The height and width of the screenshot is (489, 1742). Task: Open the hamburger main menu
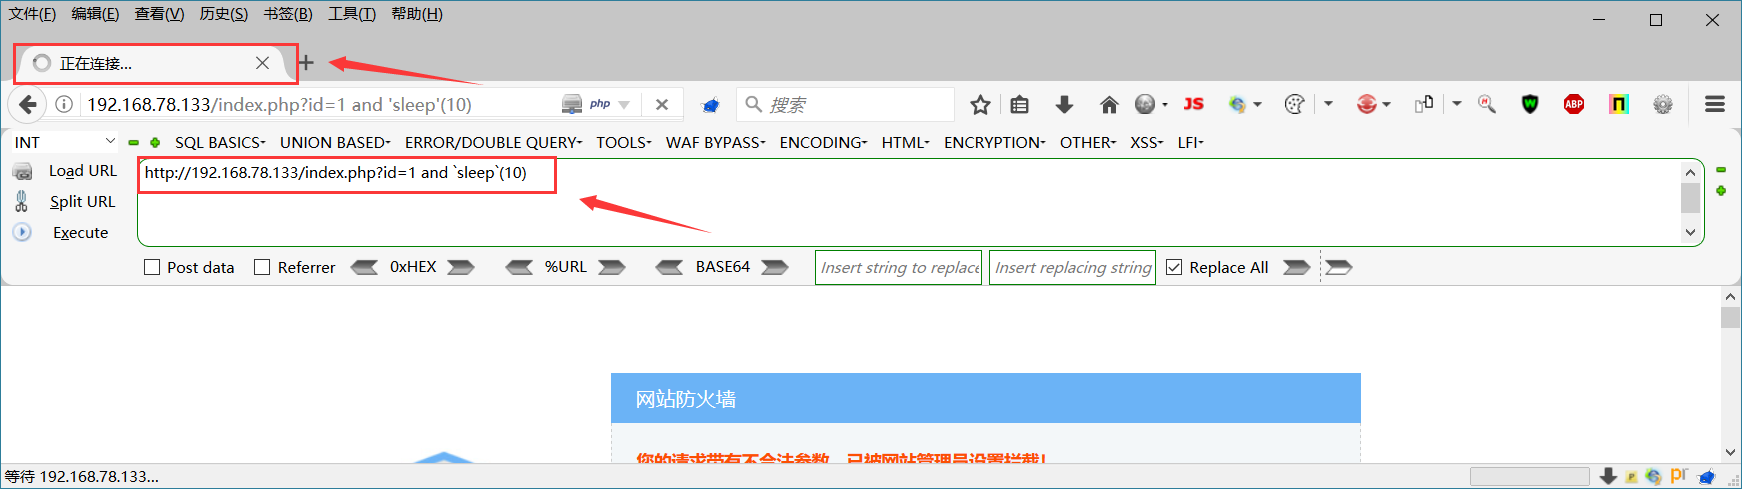tap(1715, 104)
